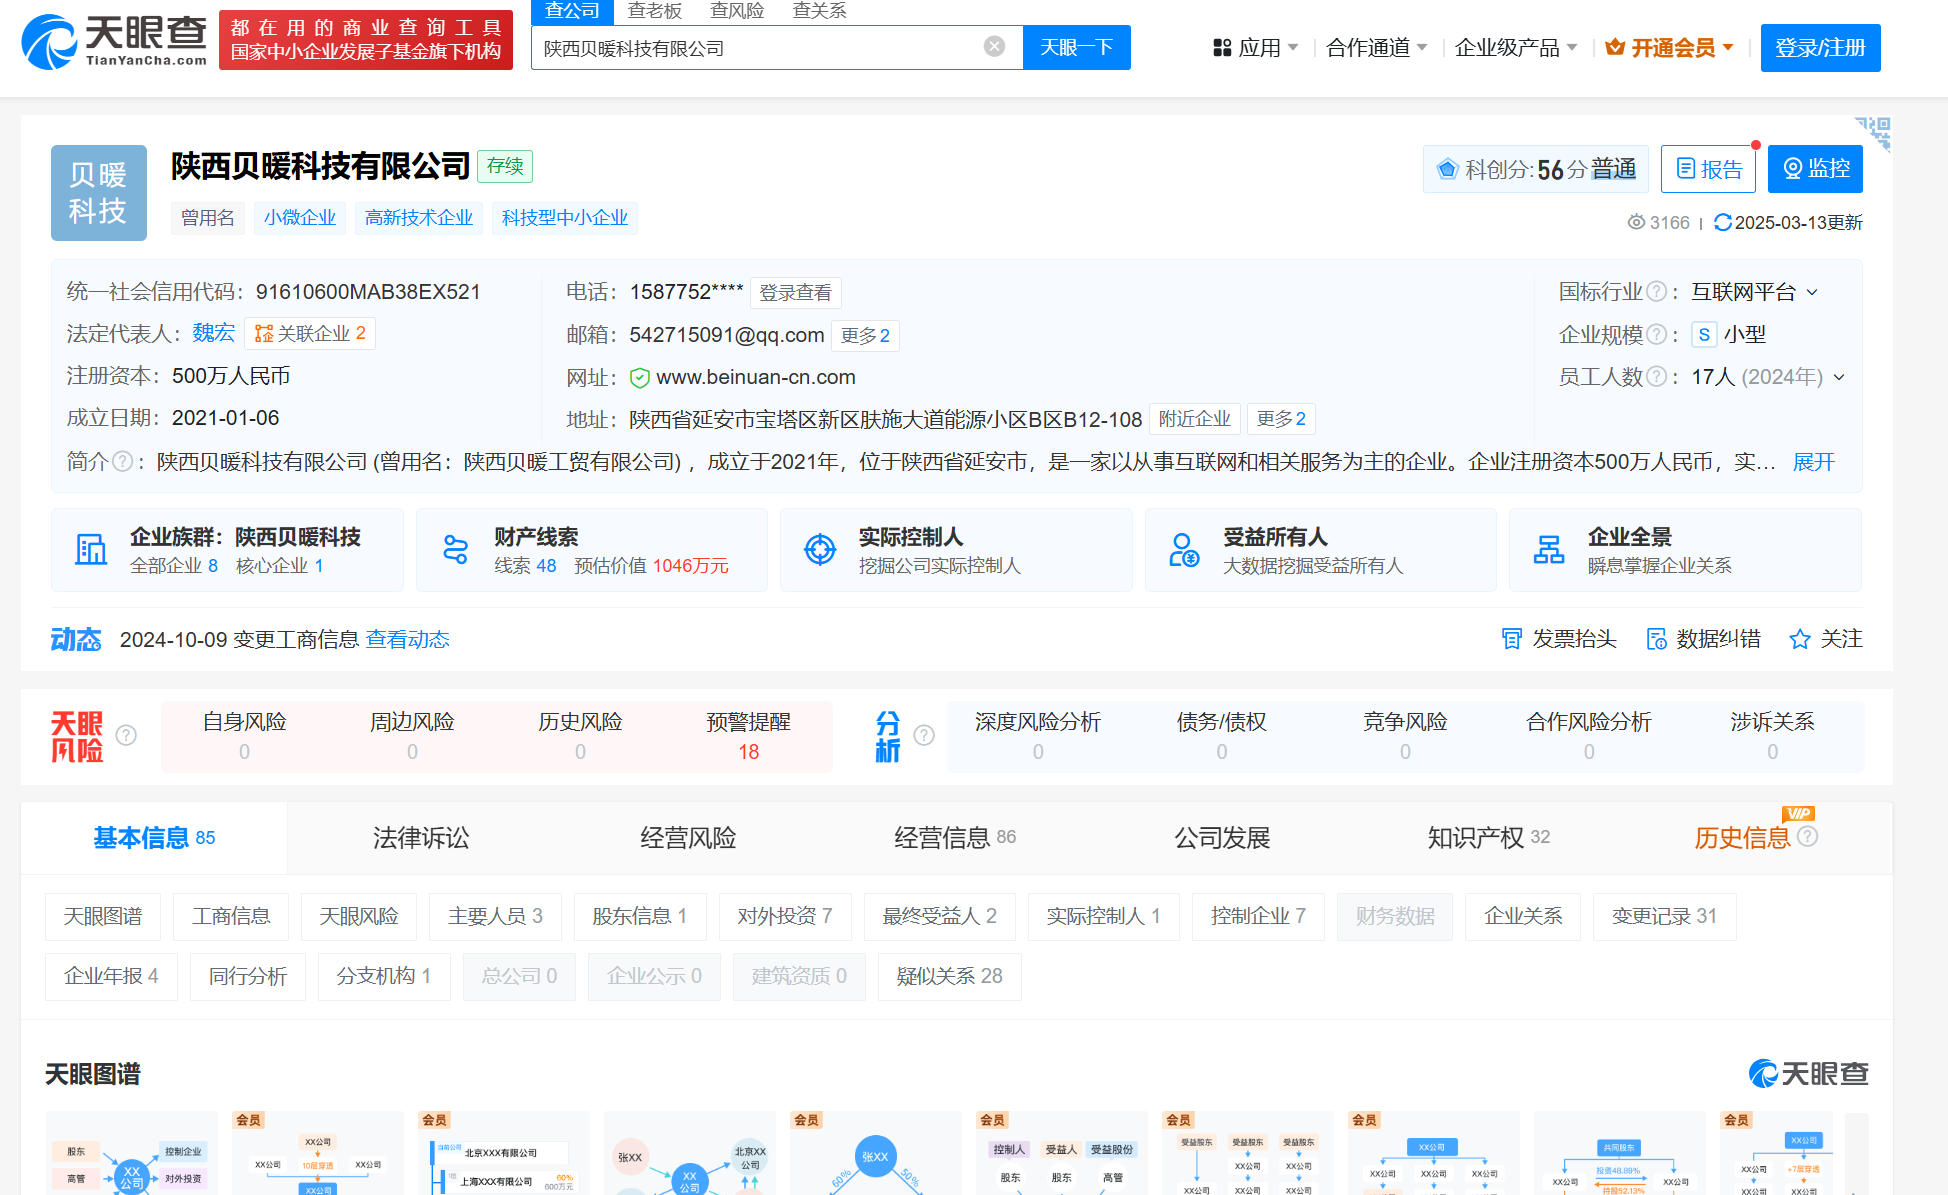Show more addresses with 更多 2

[x=1281, y=419]
